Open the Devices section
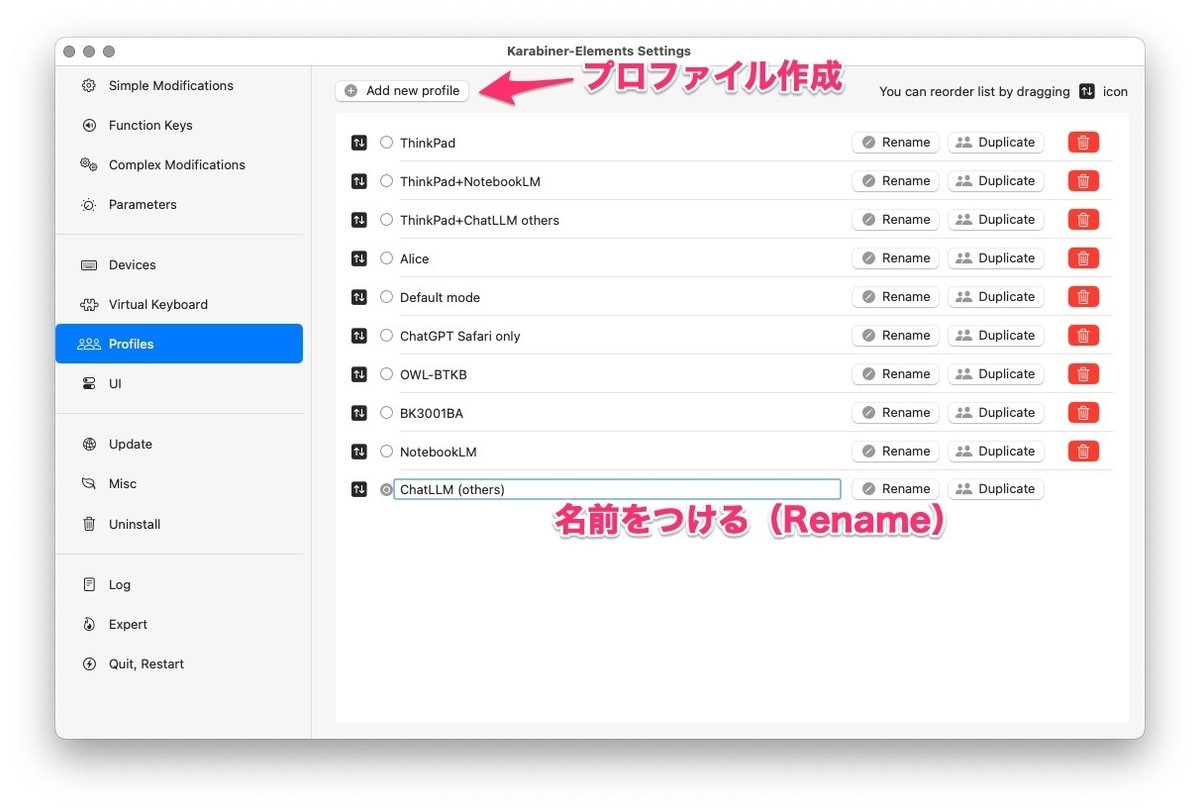The width and height of the screenshot is (1200, 812). (x=179, y=265)
